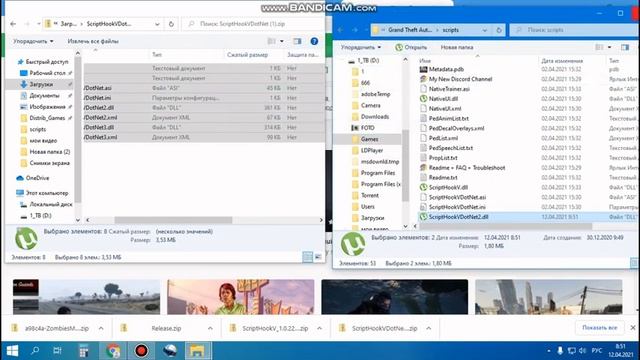Image resolution: width=640 pixels, height=360 pixels.
Task: Select 1_TB (D:) in the scripts window tree
Action: click(364, 60)
